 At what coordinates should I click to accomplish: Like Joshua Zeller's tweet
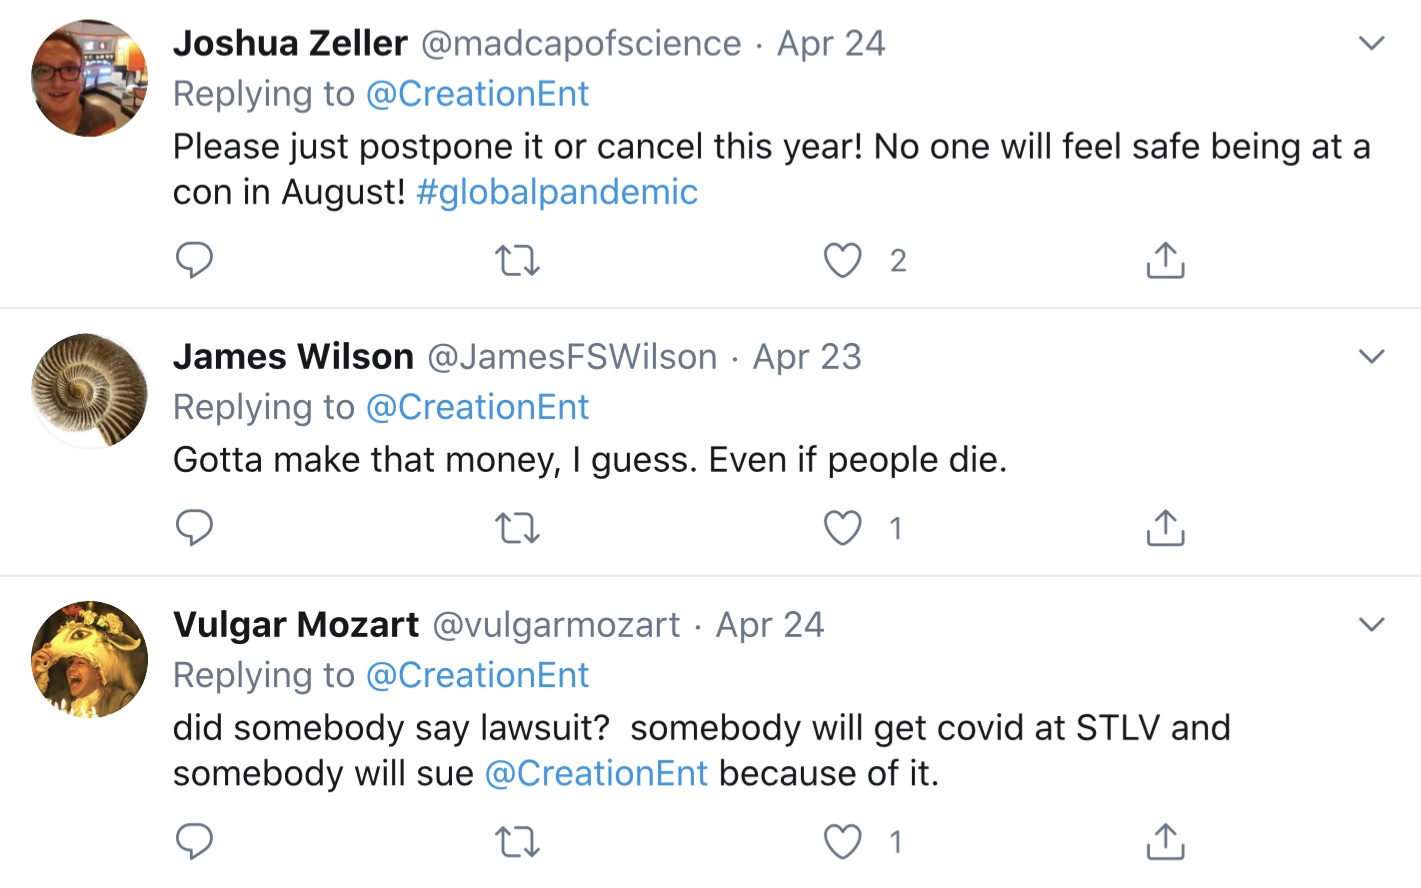[842, 261]
